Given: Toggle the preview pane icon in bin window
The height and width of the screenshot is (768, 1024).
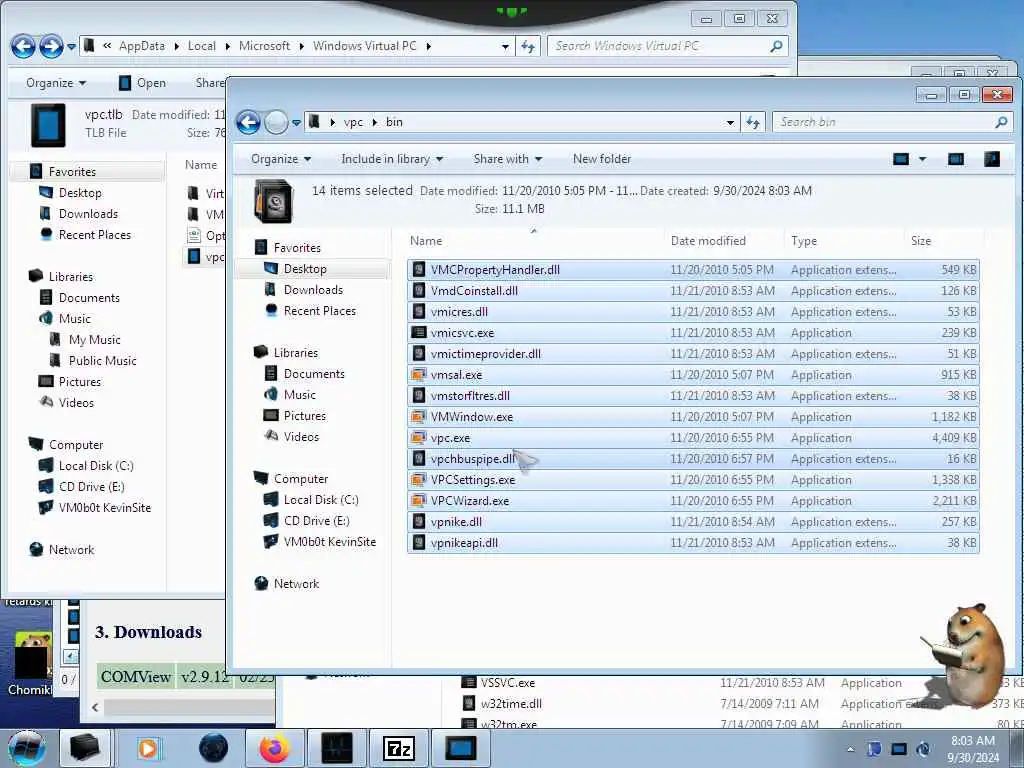Looking at the screenshot, I should click(955, 159).
